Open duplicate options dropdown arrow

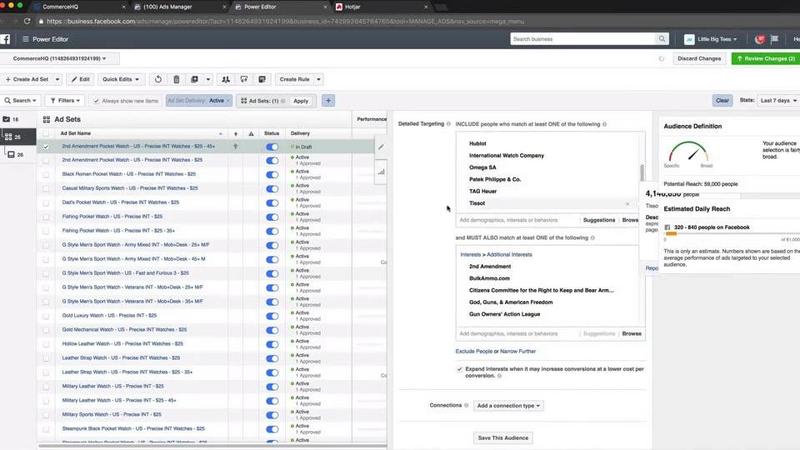pos(208,80)
